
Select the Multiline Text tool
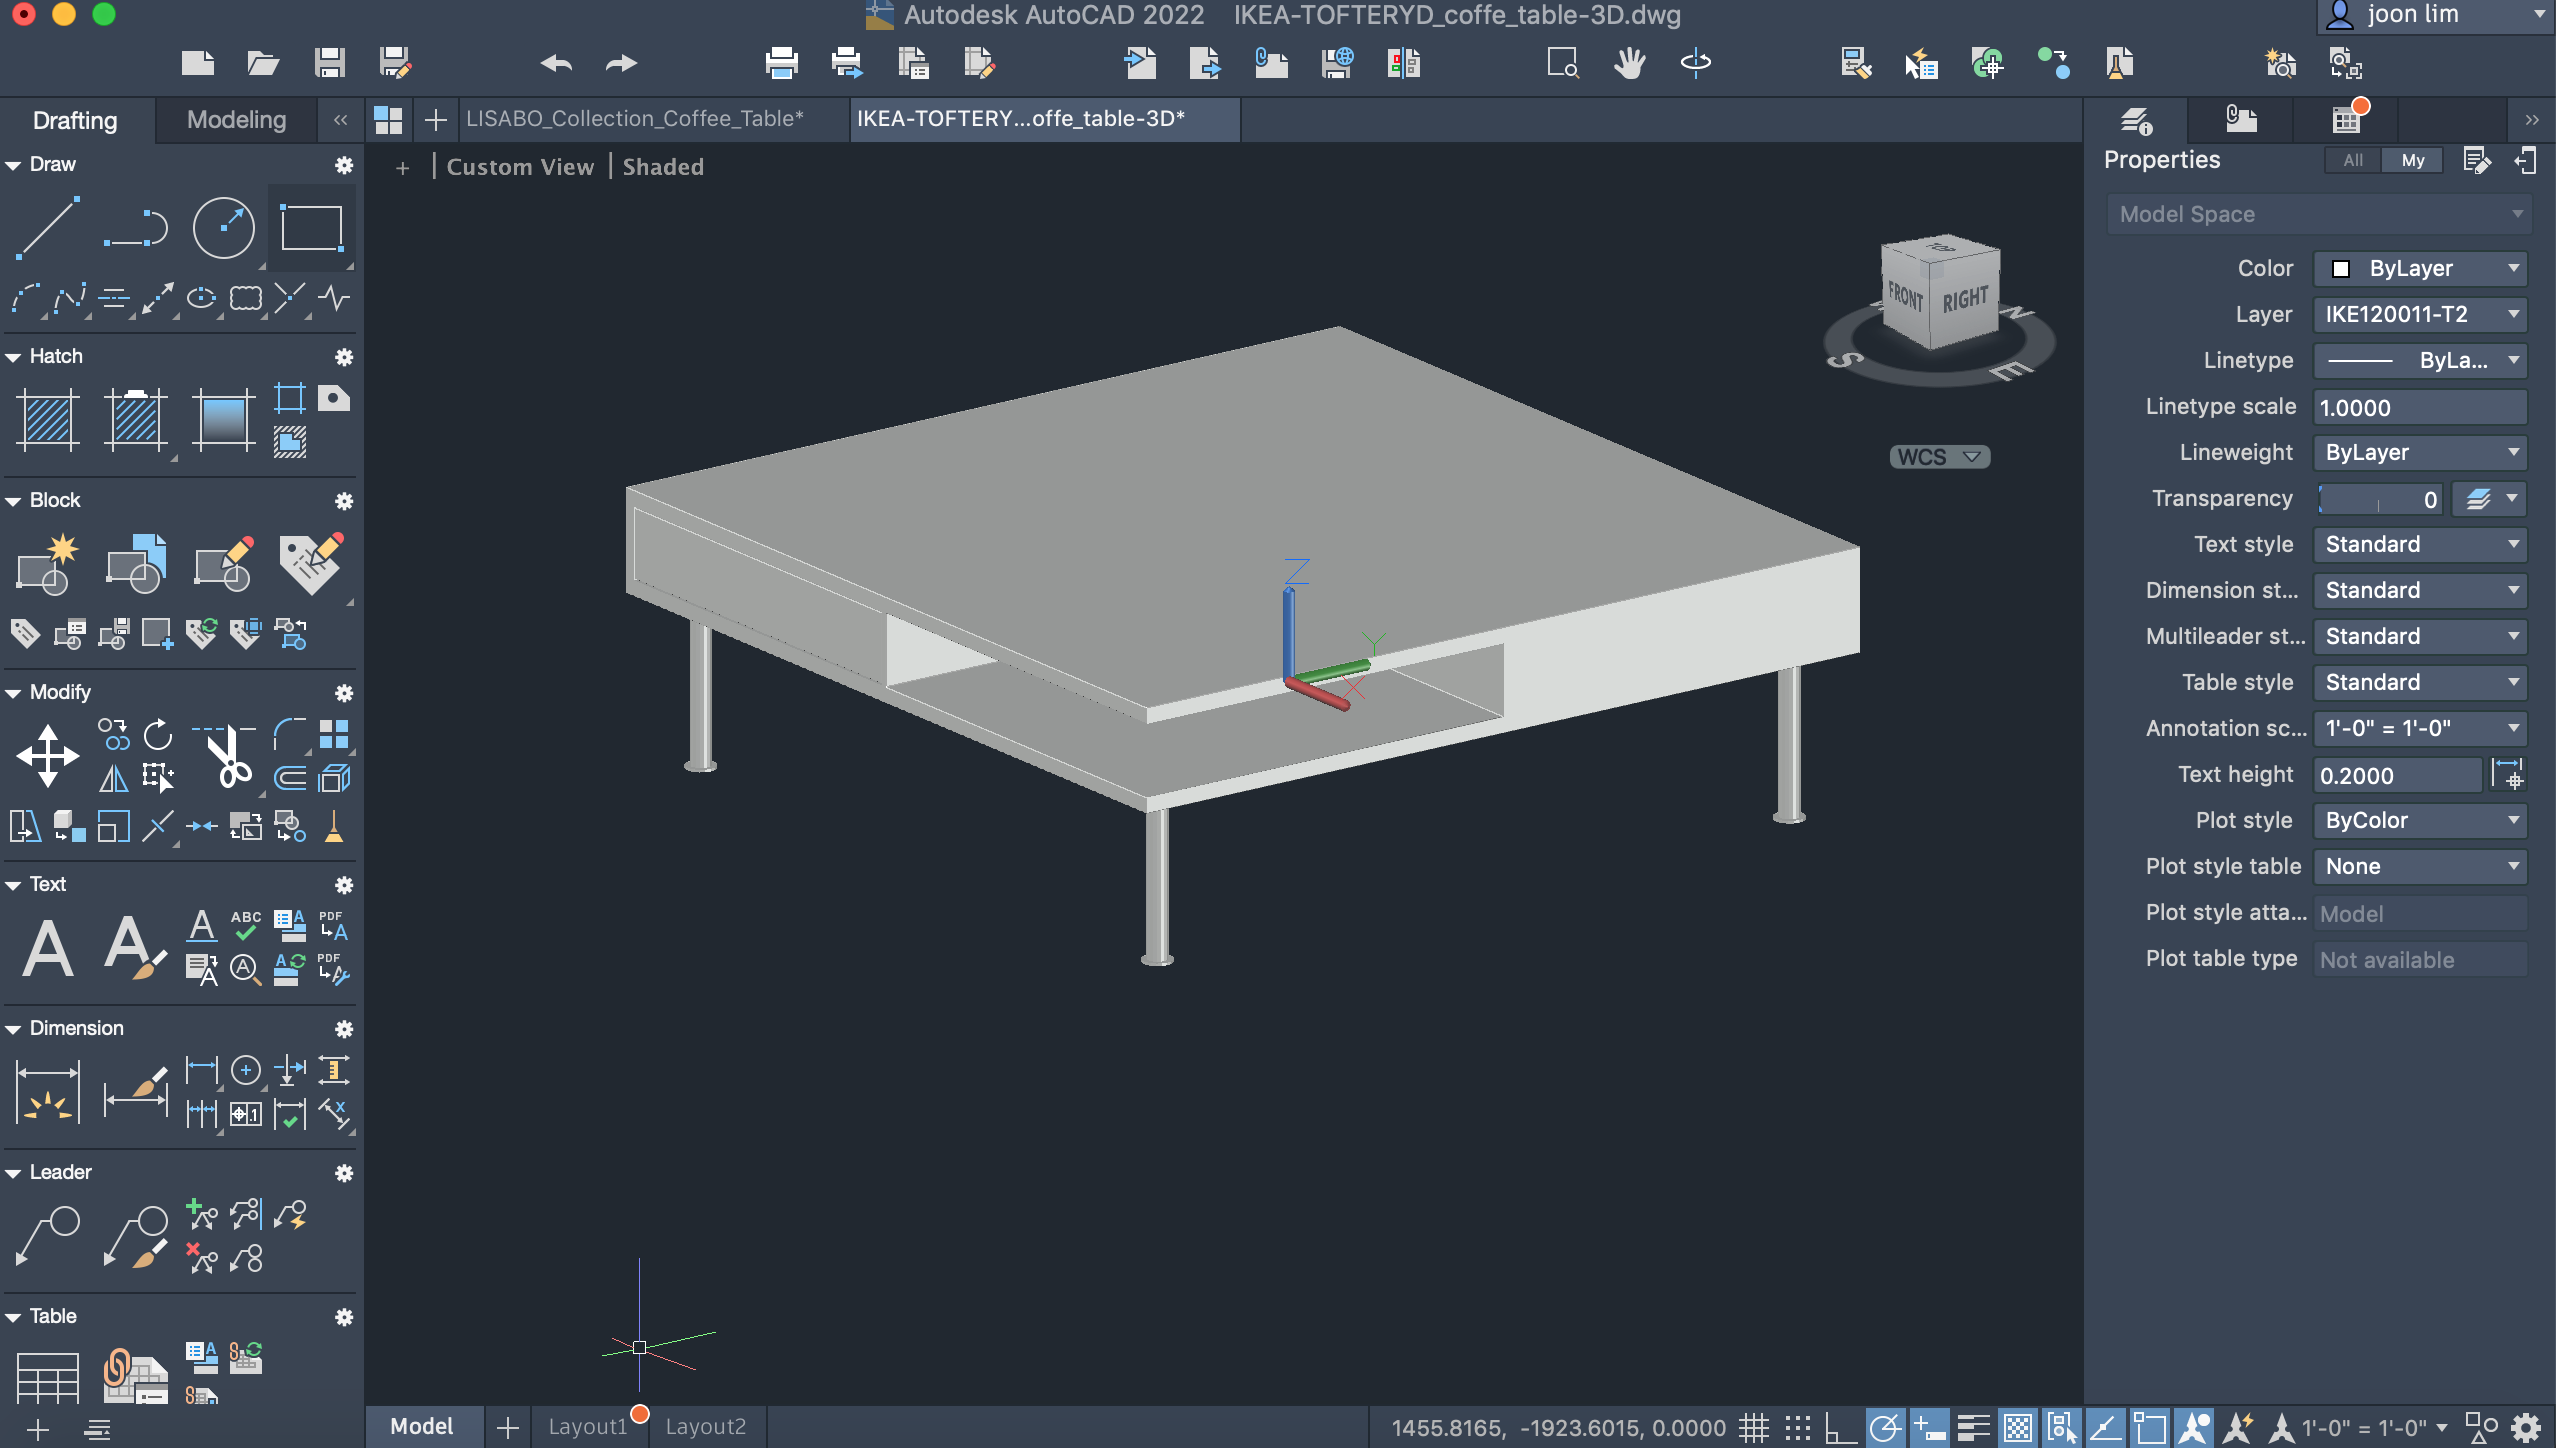(47, 946)
